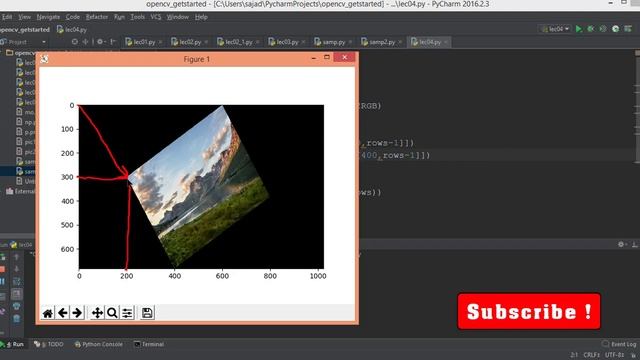Open the Run panel settings gear
Viewport: 640px width, 360px height.
point(621,244)
